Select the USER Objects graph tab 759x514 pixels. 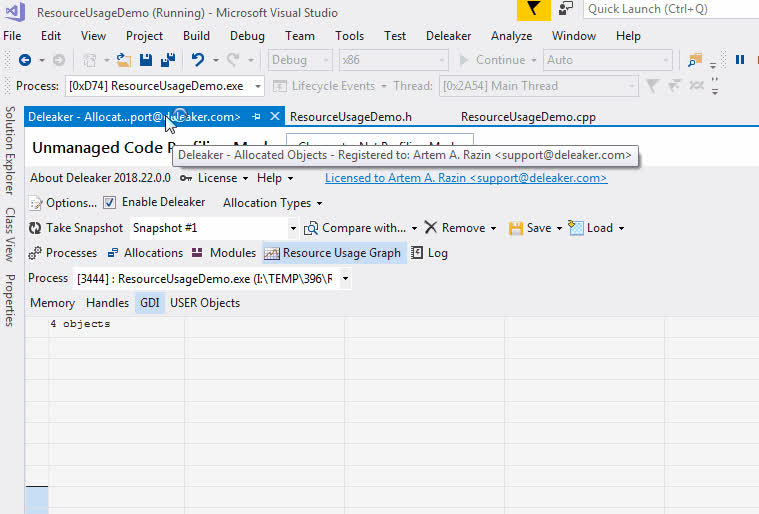205,303
